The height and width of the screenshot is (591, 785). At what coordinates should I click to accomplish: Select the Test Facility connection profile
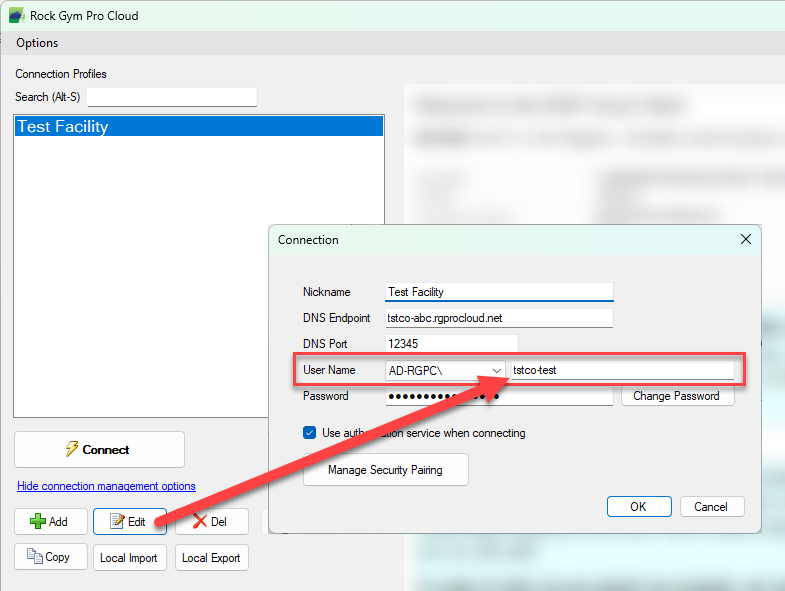click(199, 126)
